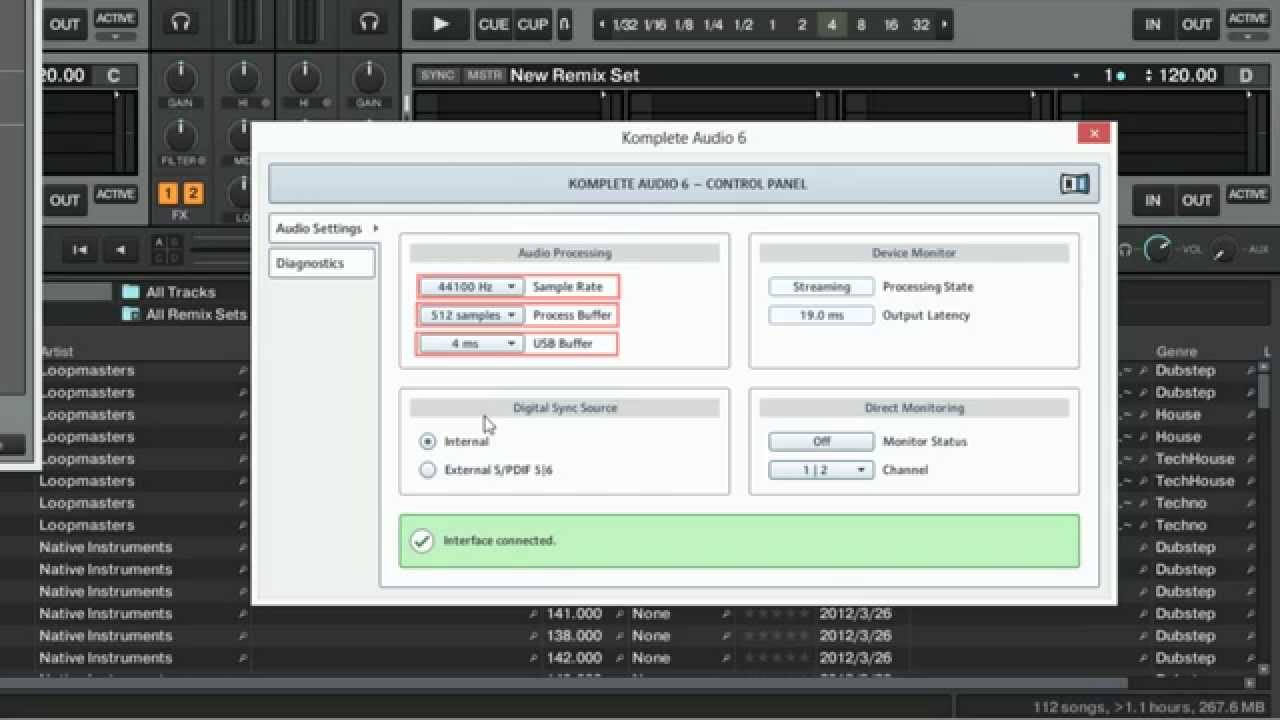
Task: Click loop size right arrow
Action: pyautogui.click(x=944, y=25)
